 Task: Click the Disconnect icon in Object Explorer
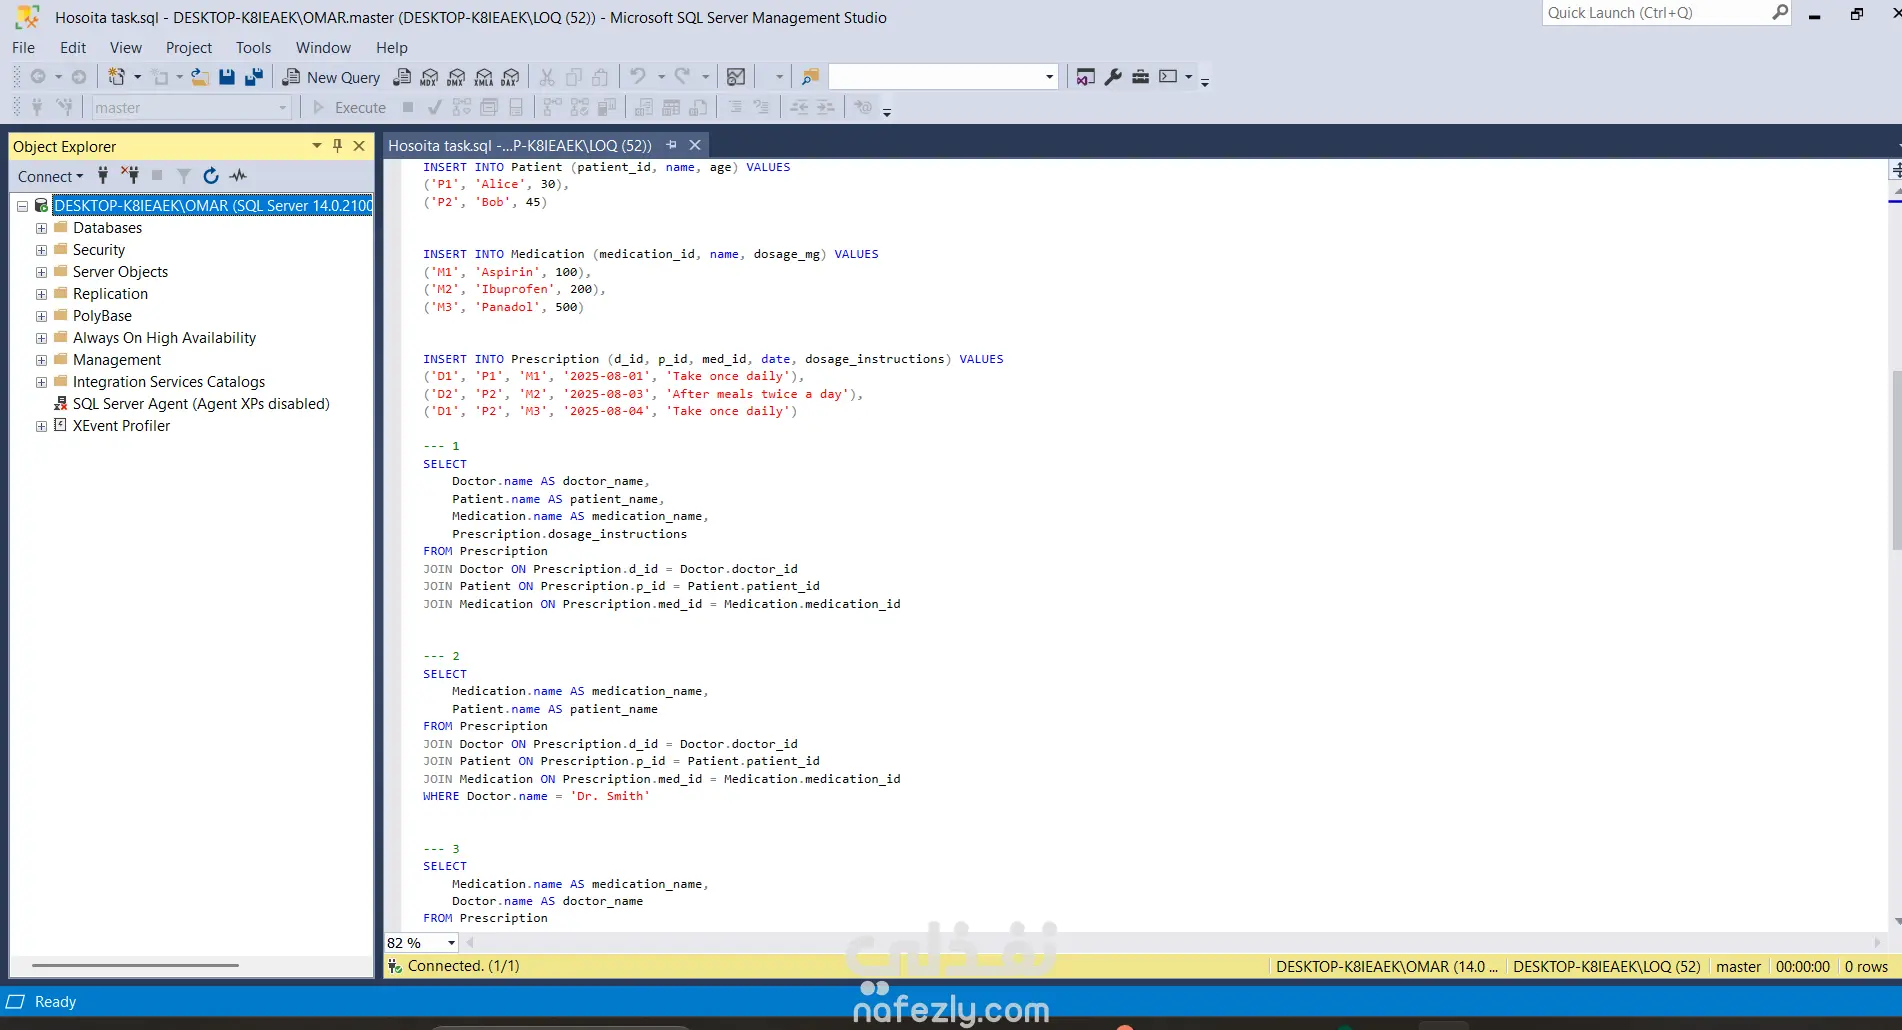coord(130,176)
